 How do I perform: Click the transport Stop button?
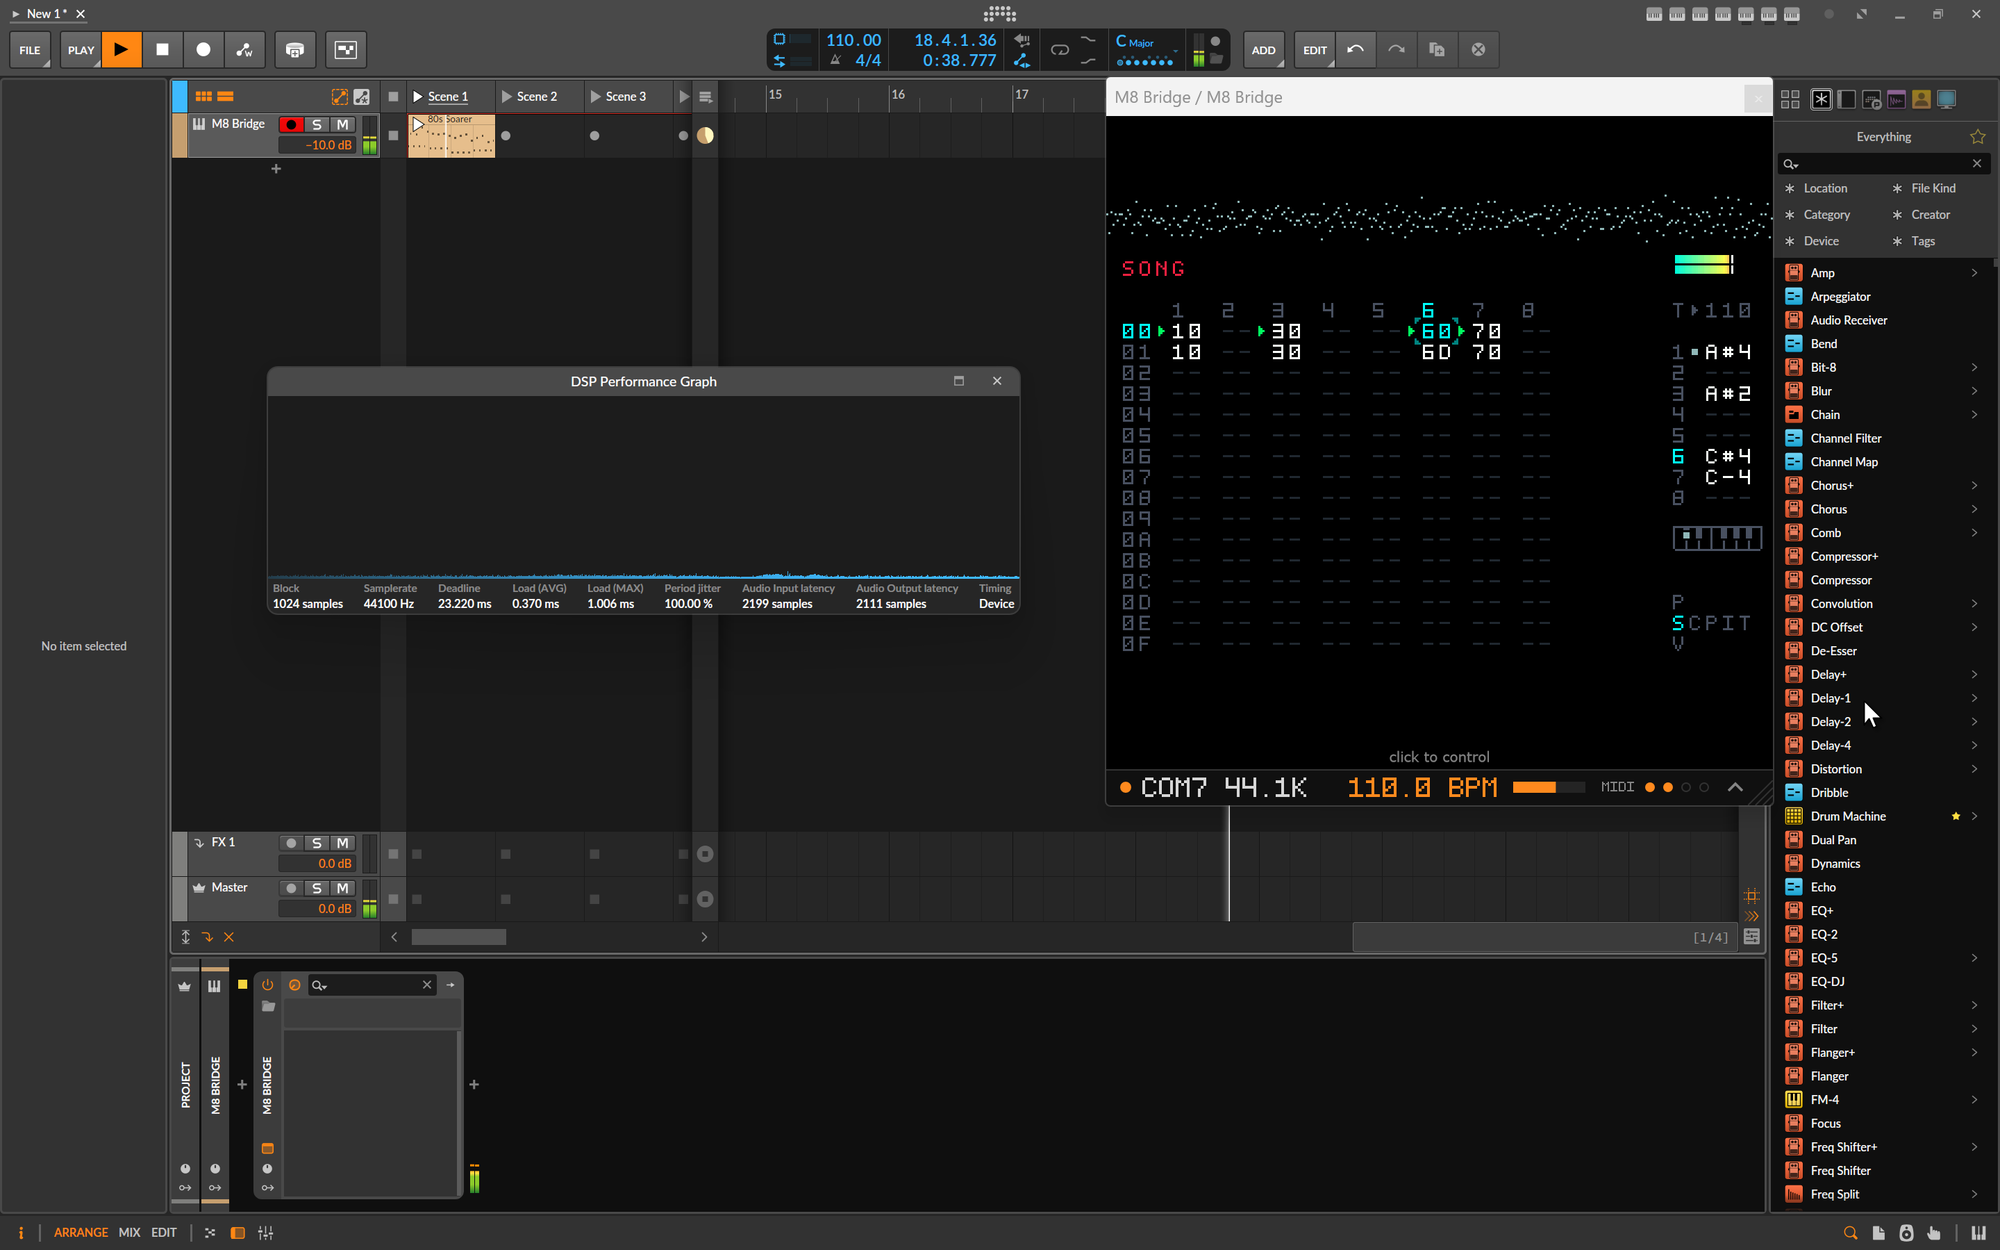pyautogui.click(x=162, y=49)
